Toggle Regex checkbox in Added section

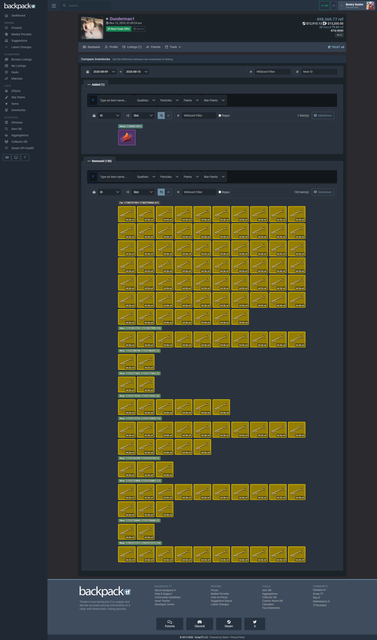click(220, 116)
